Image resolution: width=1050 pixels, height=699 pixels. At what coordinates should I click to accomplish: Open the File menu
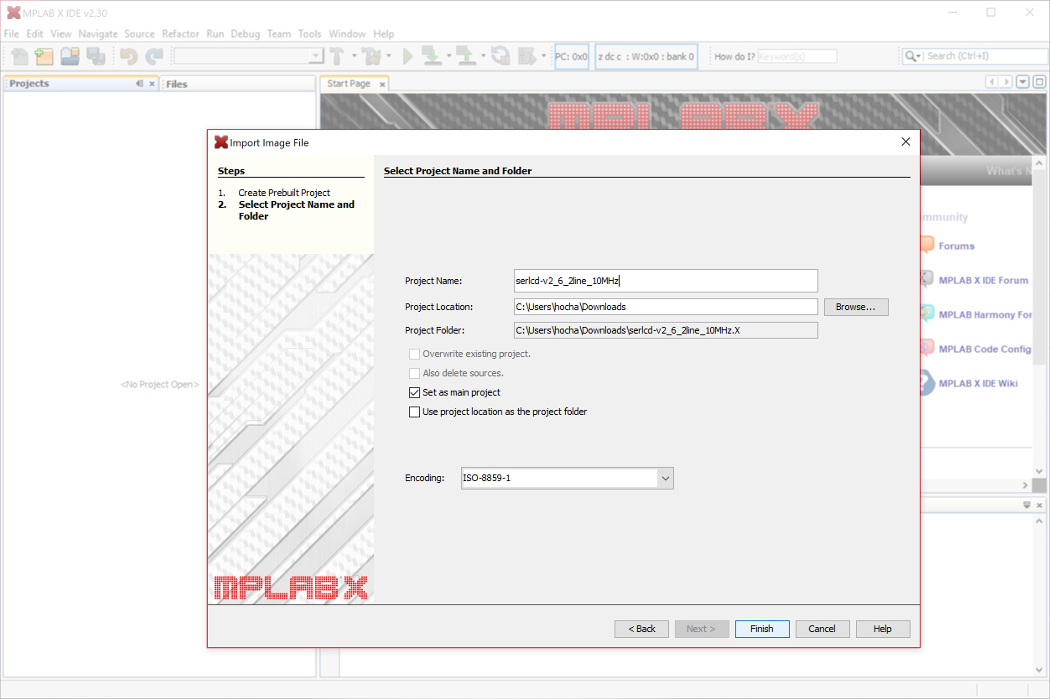11,33
